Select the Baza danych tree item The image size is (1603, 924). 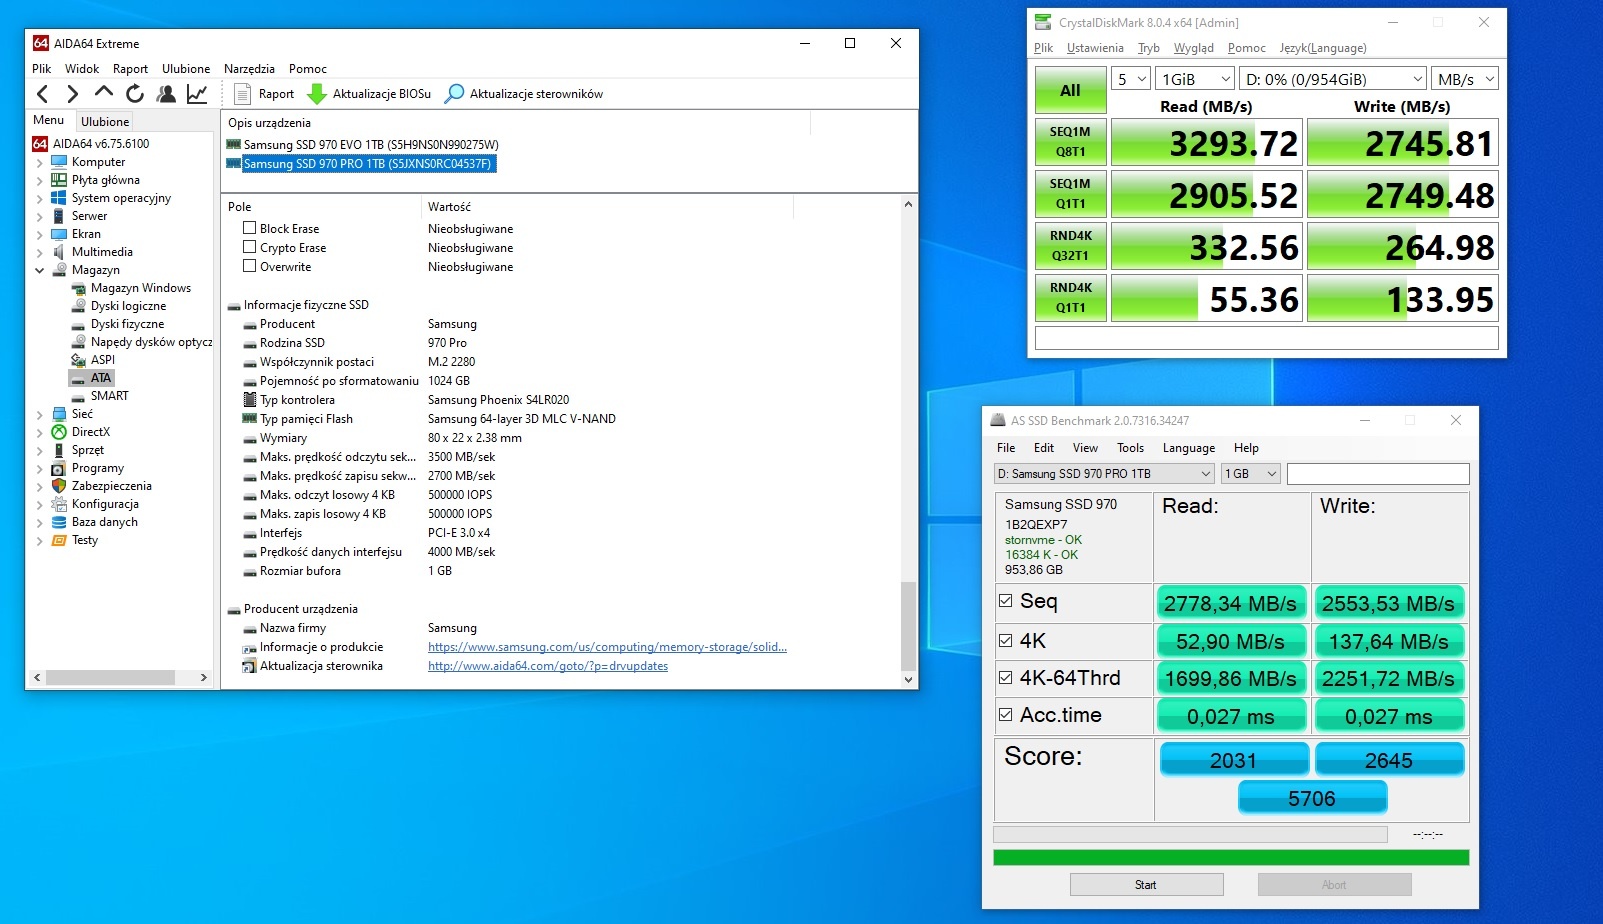pyautogui.click(x=105, y=522)
